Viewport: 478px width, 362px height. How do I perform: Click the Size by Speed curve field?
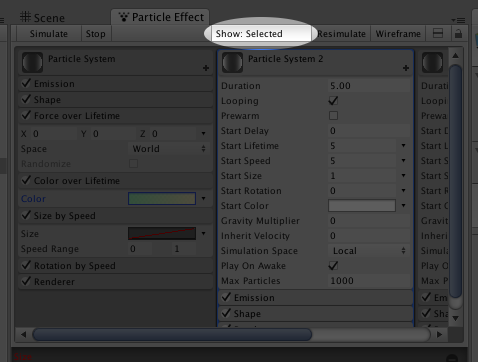coord(162,234)
